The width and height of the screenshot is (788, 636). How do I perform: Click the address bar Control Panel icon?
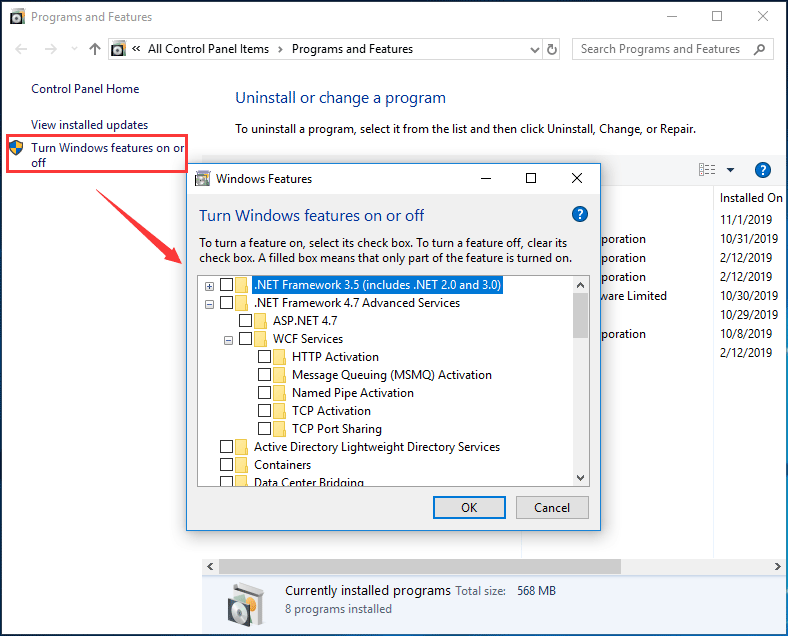(118, 49)
